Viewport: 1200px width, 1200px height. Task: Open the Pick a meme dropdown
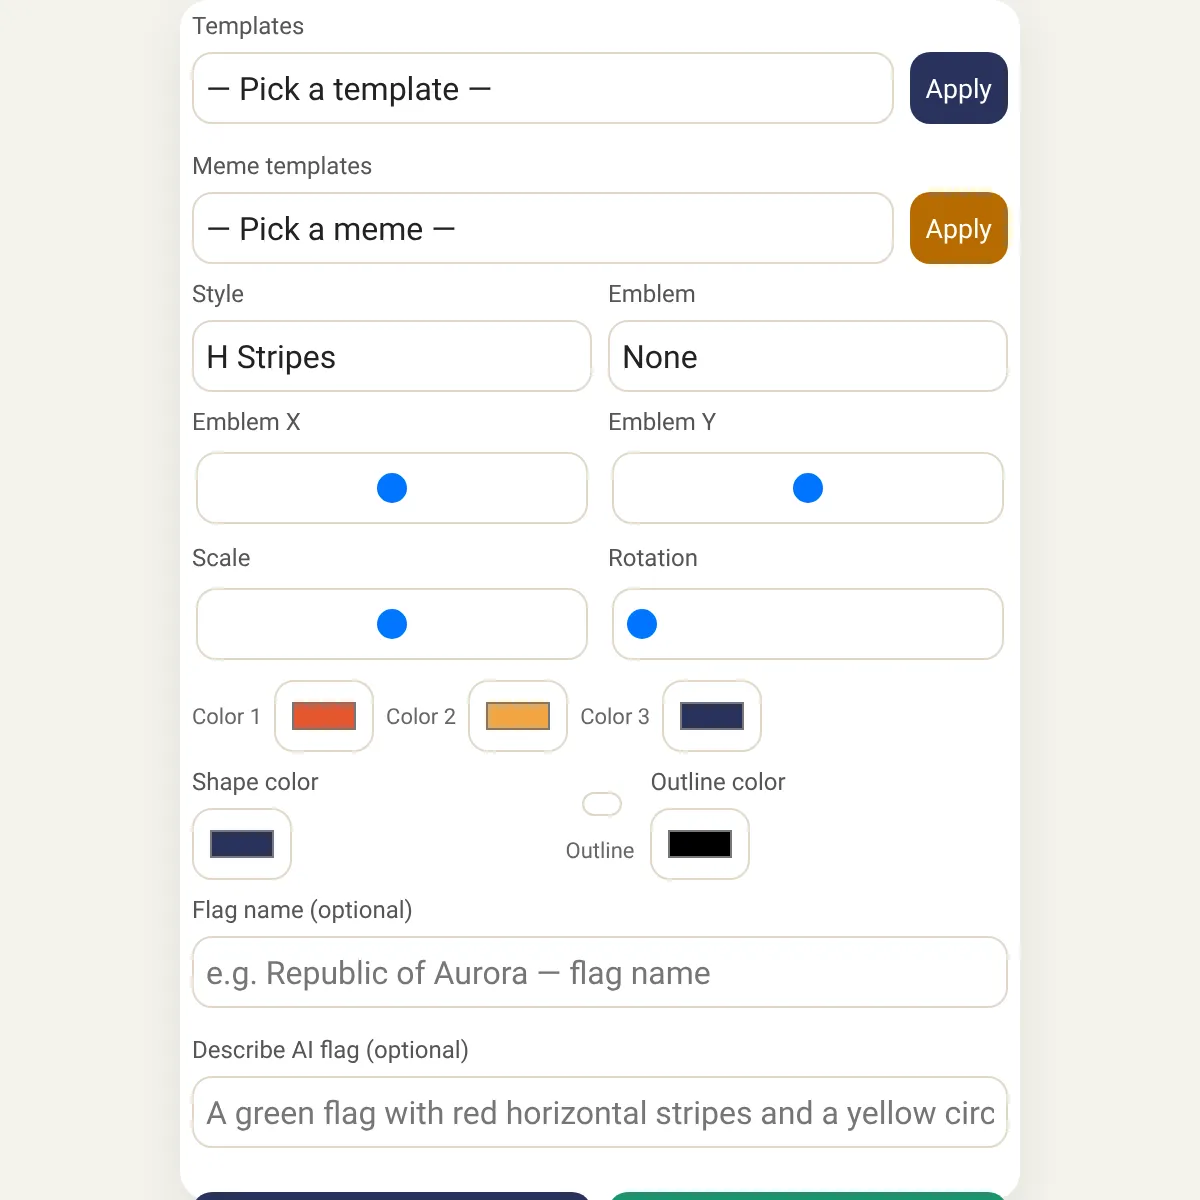coord(542,228)
